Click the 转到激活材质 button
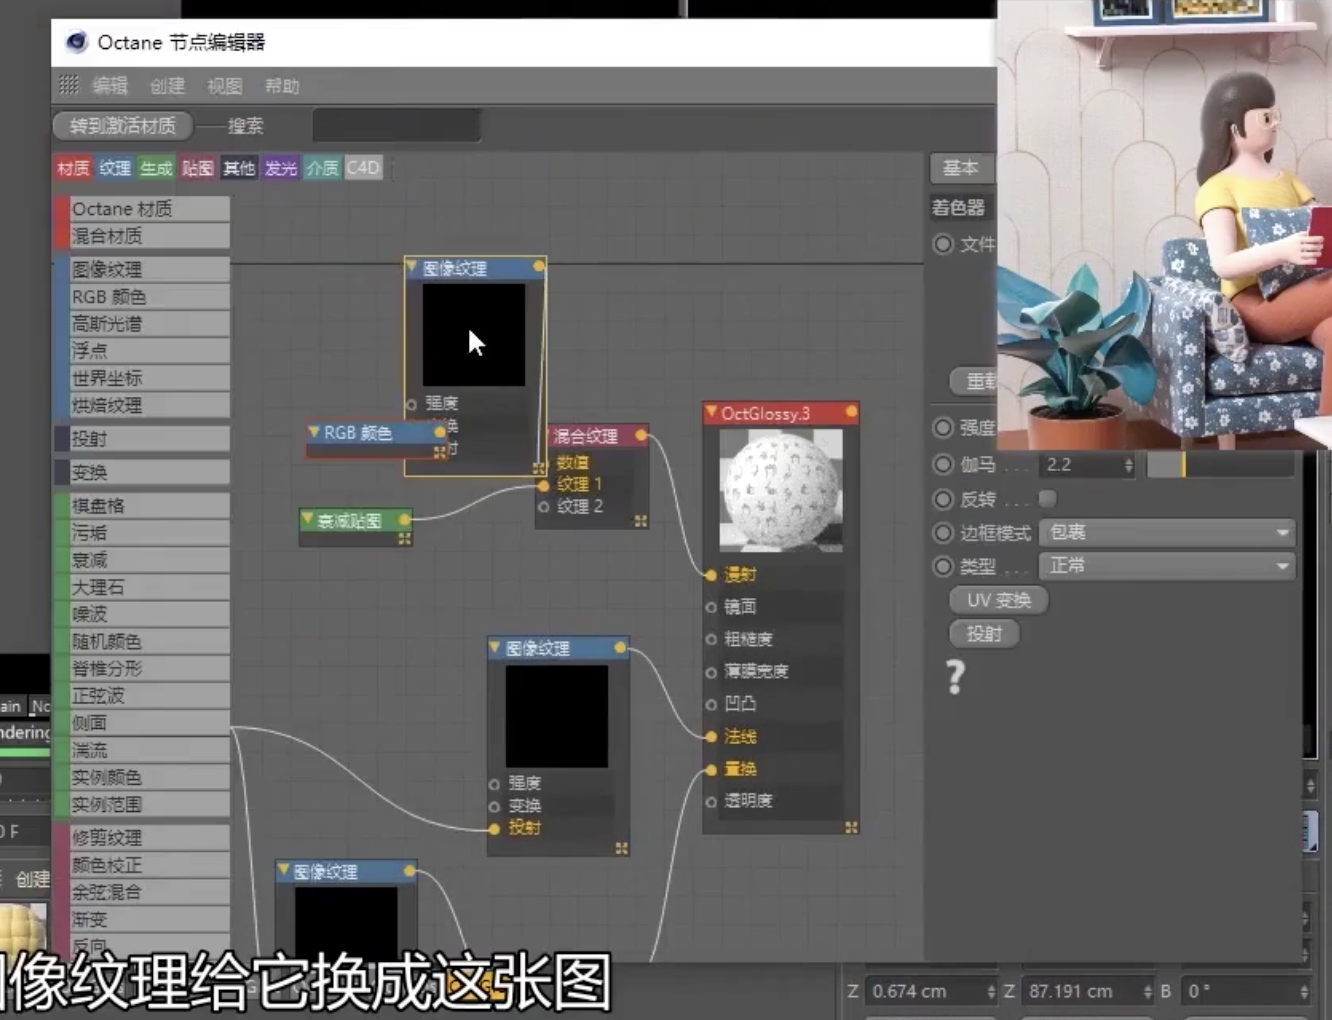 click(x=123, y=125)
